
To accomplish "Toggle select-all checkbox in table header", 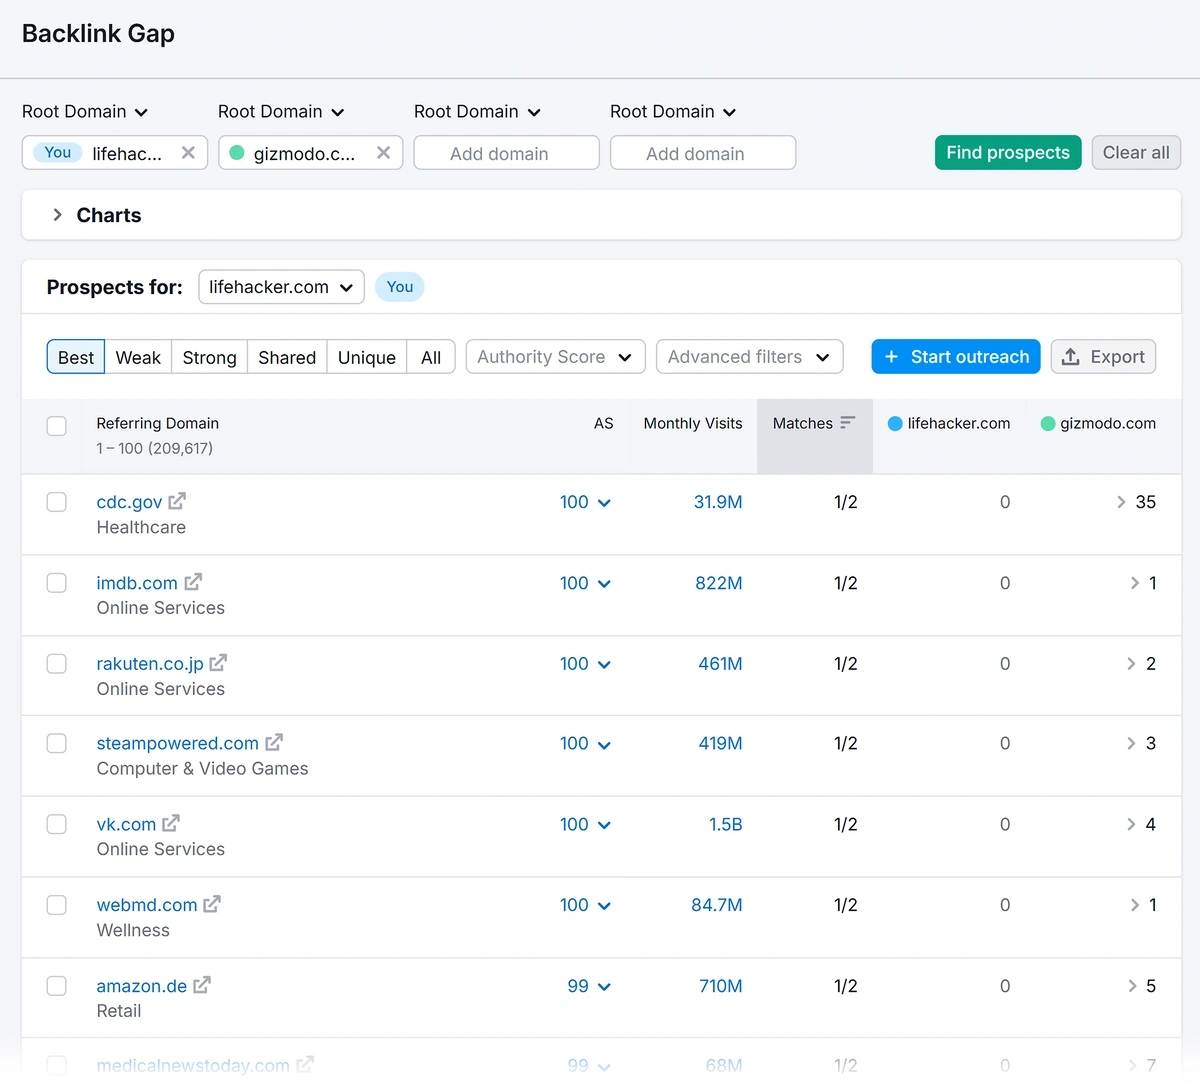I will [x=57, y=426].
